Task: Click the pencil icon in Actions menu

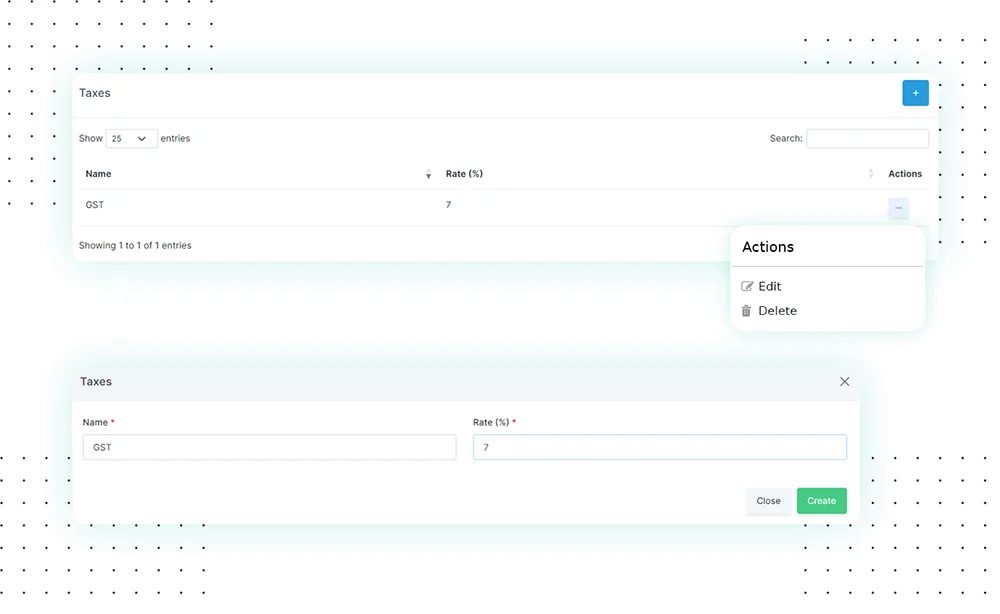Action: pyautogui.click(x=747, y=287)
